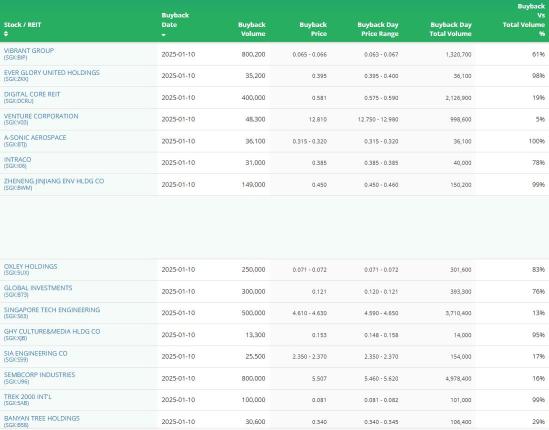Select the date 2025-01-10 in Intraco row

178,163
